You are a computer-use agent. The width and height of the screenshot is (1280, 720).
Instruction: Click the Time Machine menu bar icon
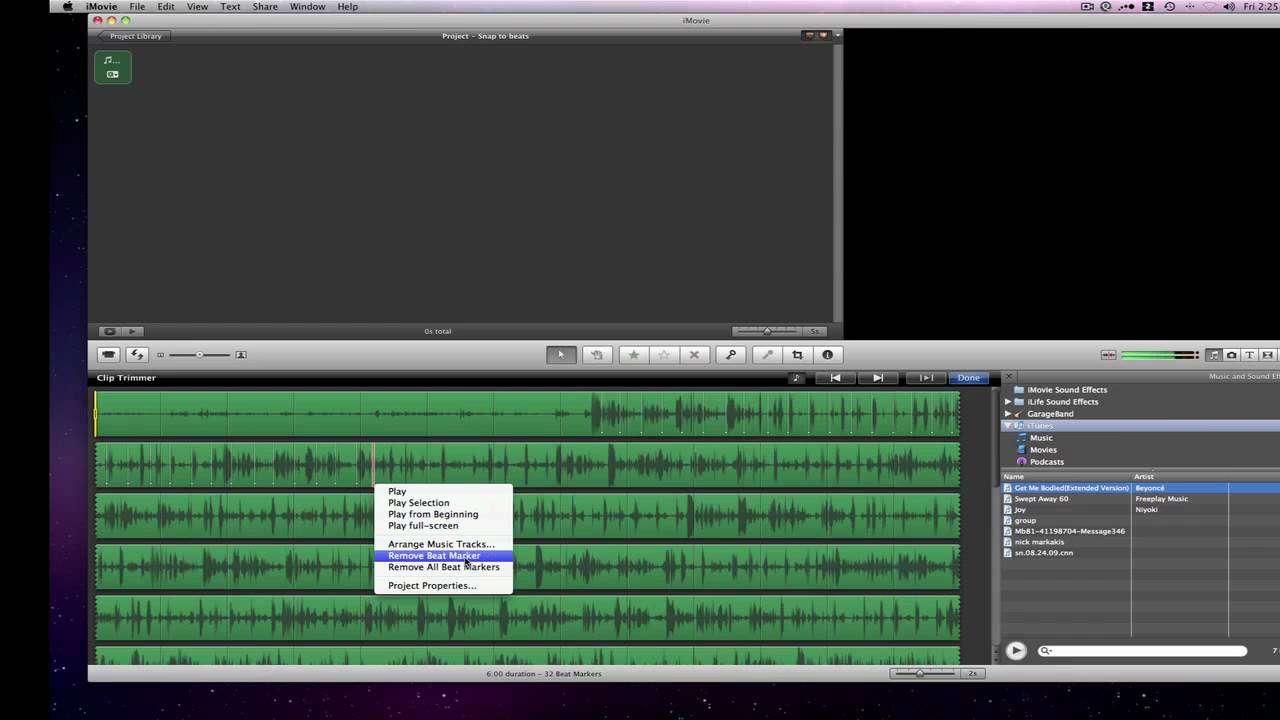coord(1169,7)
